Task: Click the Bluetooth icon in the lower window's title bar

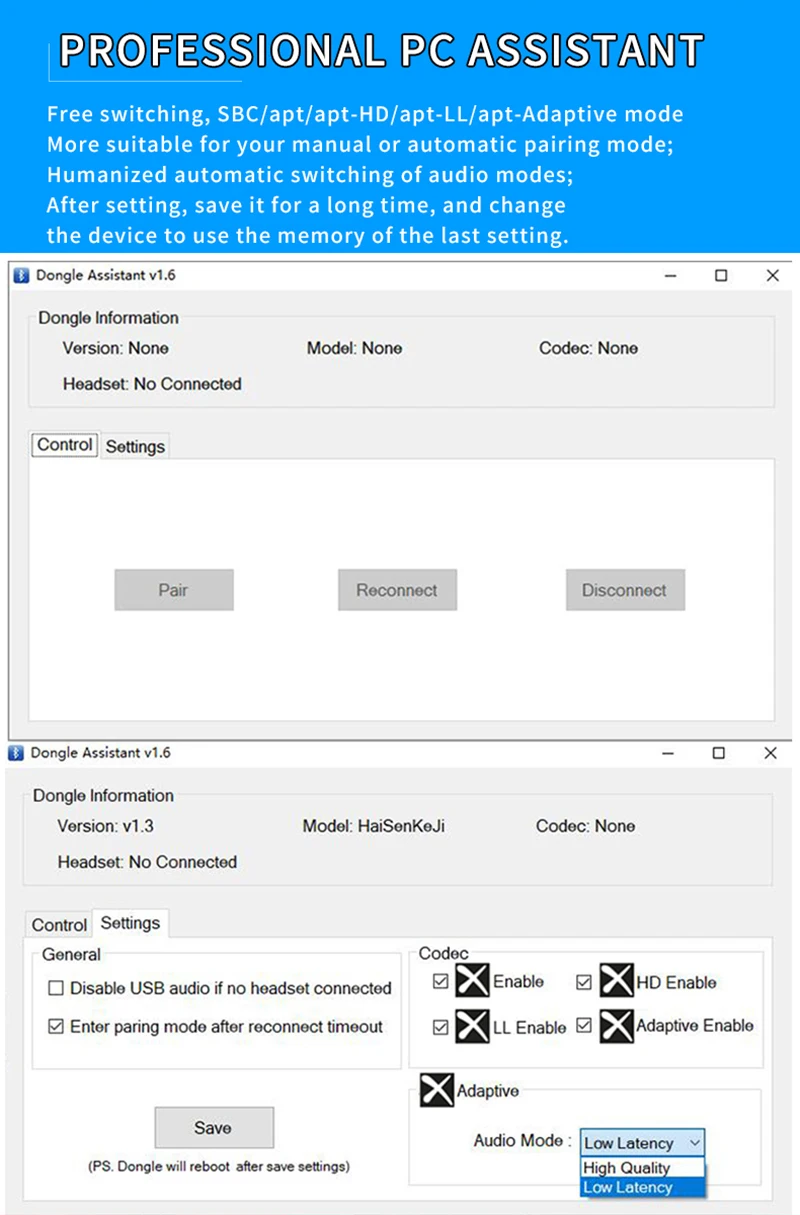Action: [x=17, y=753]
